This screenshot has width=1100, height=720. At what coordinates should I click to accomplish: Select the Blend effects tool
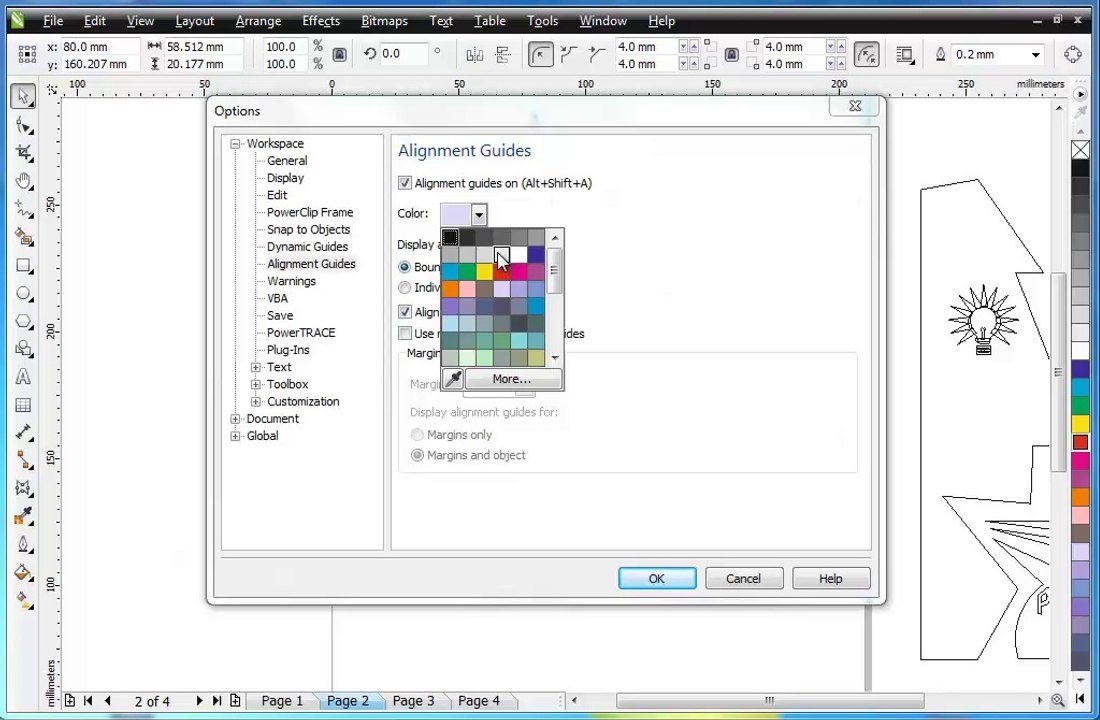click(23, 488)
